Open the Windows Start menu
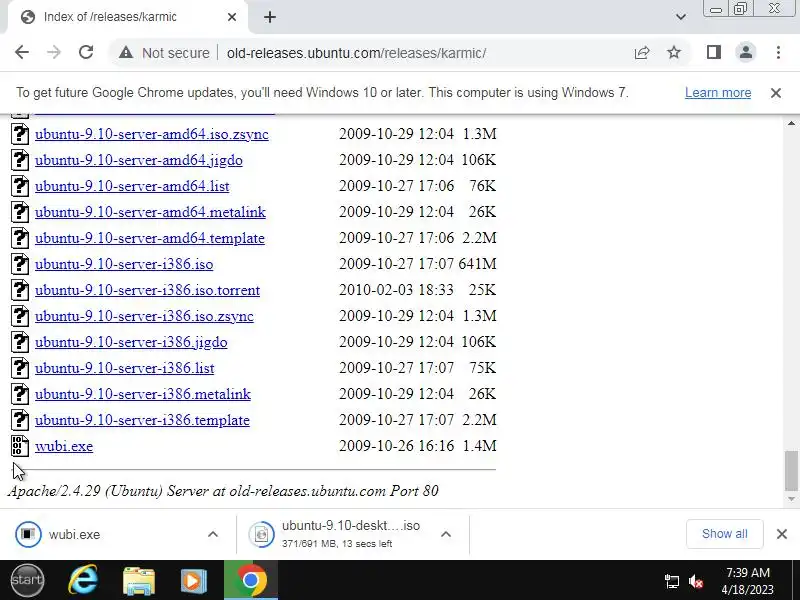This screenshot has height=600, width=800. pos(28,580)
